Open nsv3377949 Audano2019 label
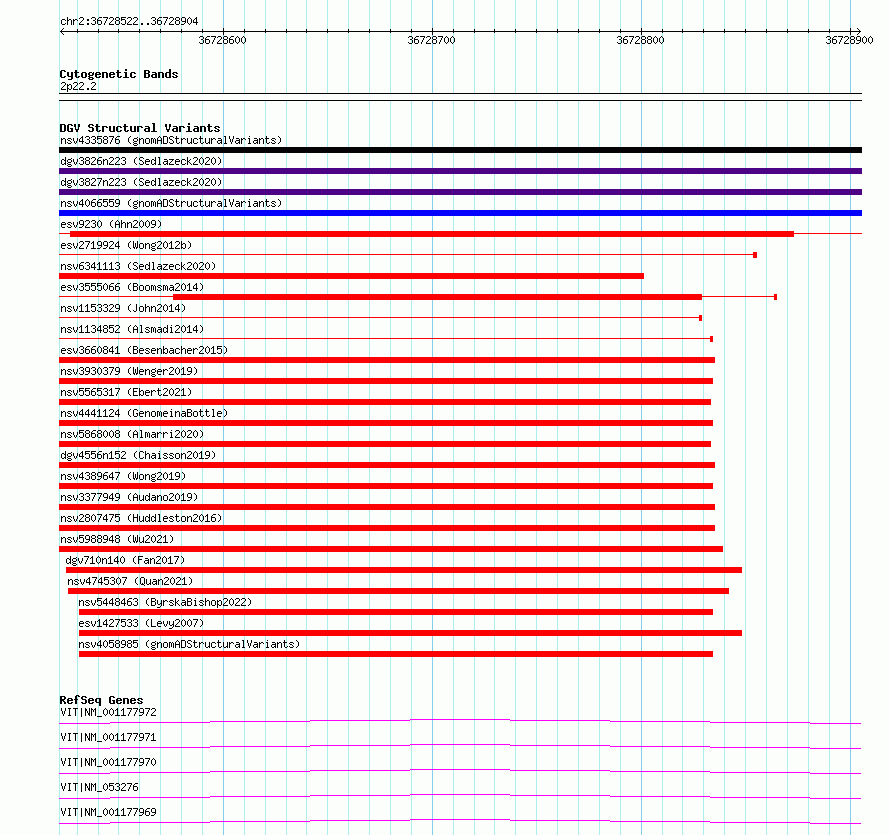 (129, 497)
